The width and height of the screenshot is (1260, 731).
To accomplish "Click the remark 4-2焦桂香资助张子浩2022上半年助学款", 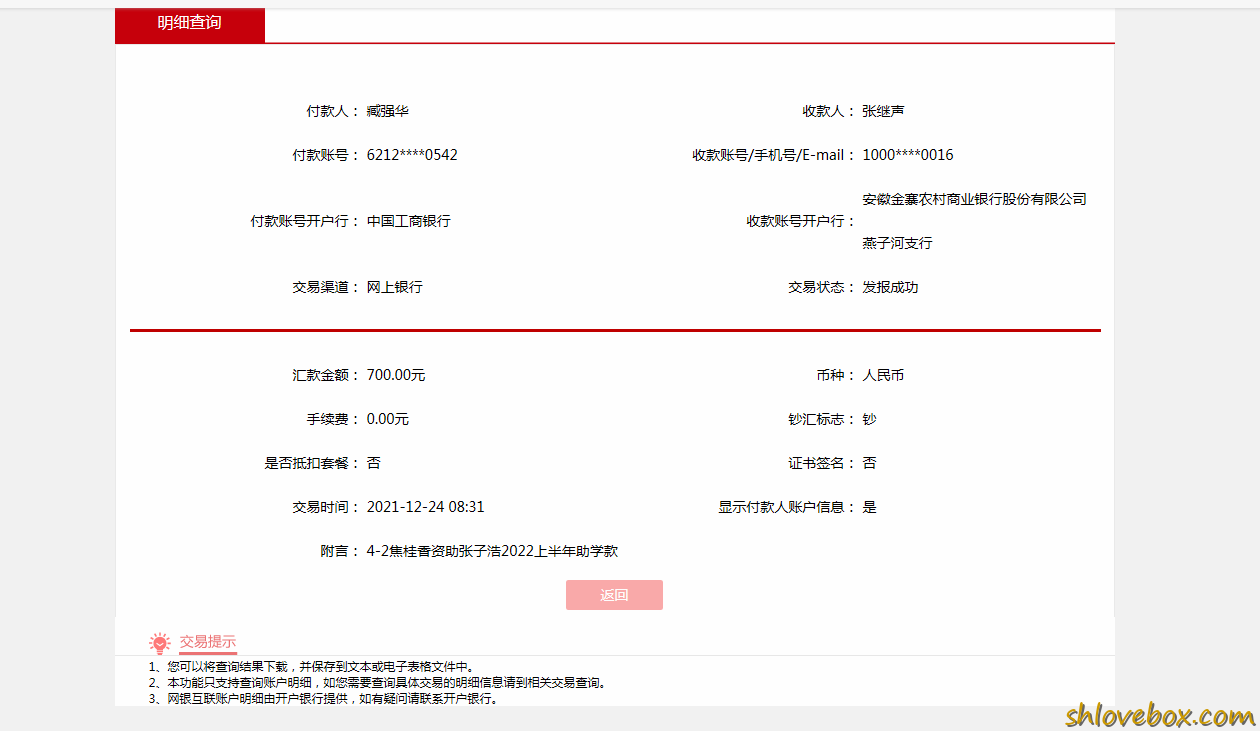I will coord(493,551).
